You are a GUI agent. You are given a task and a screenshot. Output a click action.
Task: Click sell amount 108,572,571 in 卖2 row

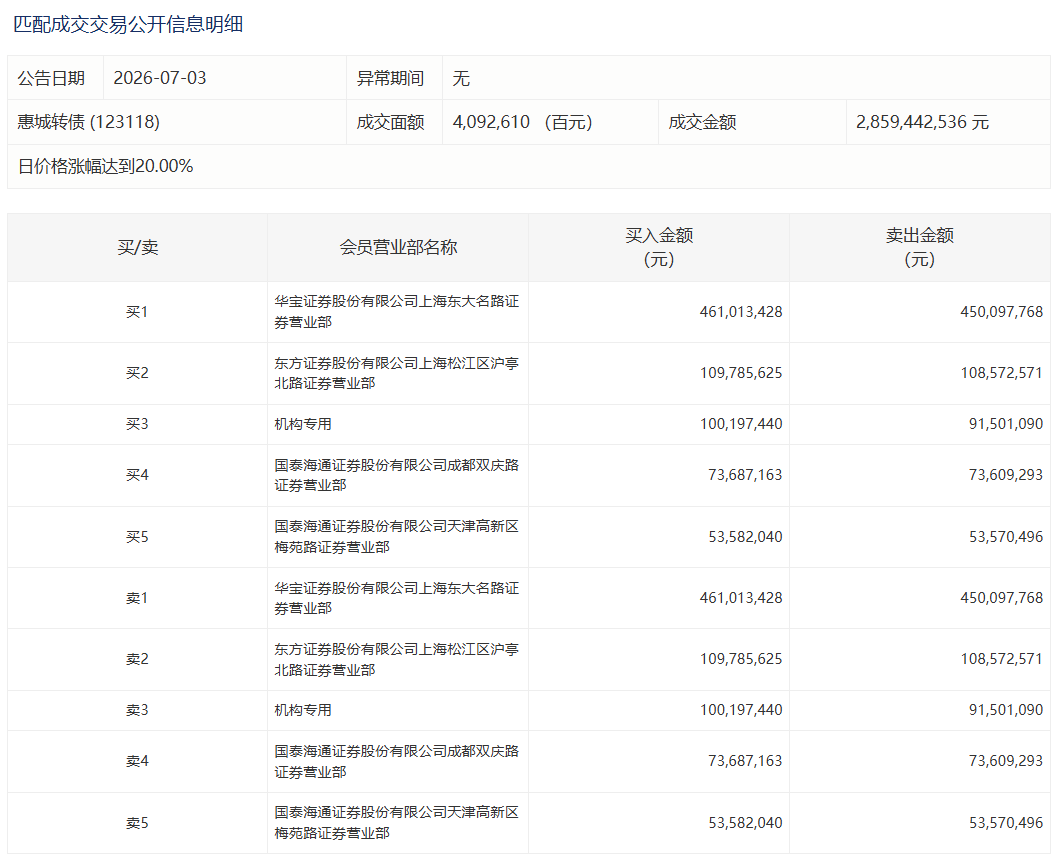point(1001,660)
